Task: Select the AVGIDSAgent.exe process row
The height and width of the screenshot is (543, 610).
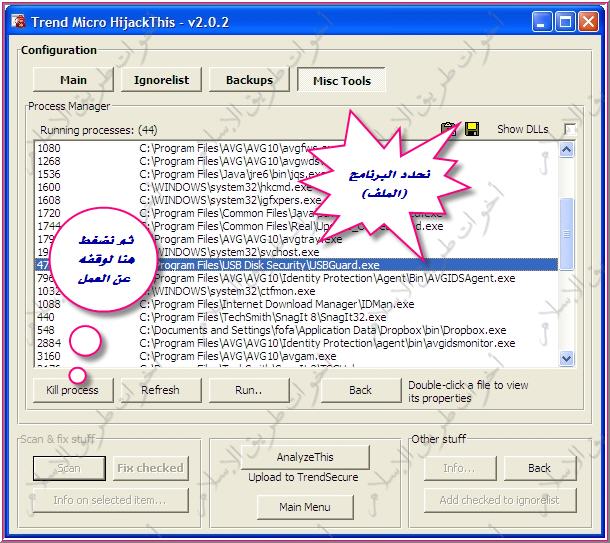Action: point(296,278)
